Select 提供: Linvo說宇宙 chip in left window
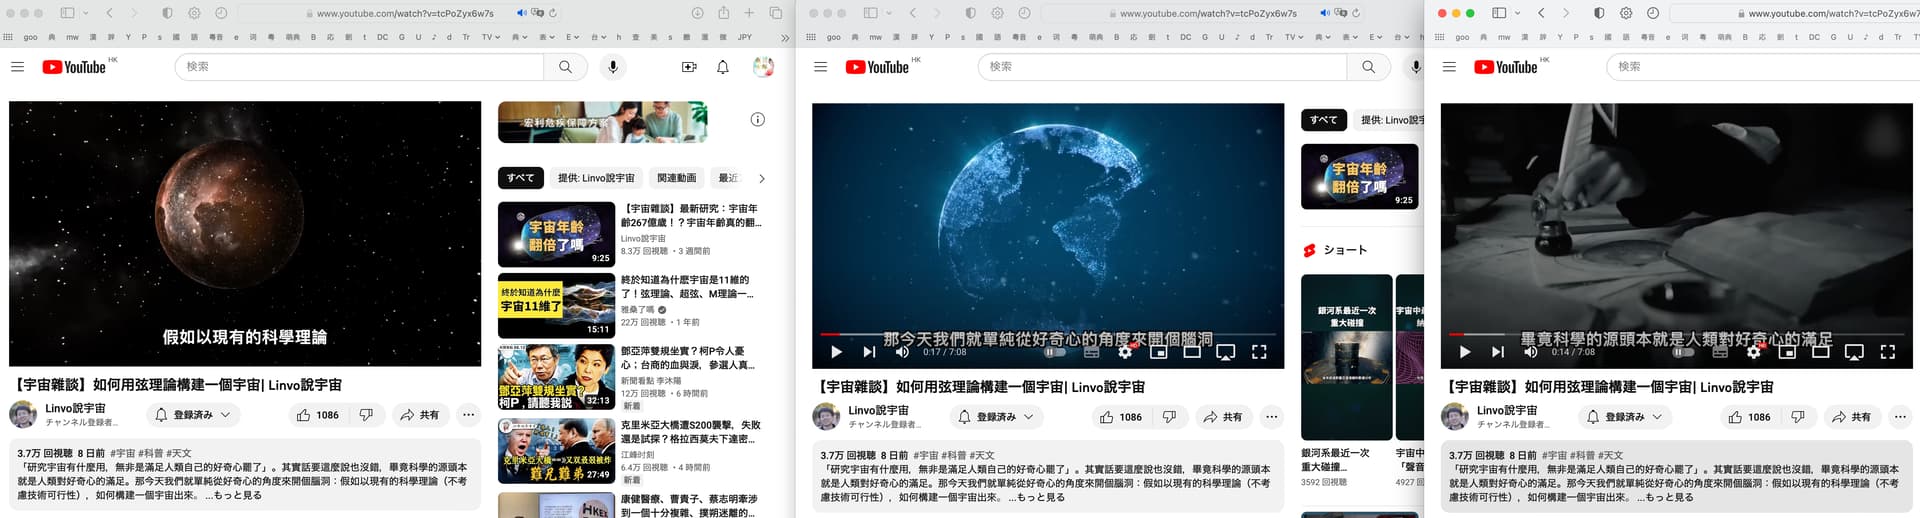 (596, 178)
